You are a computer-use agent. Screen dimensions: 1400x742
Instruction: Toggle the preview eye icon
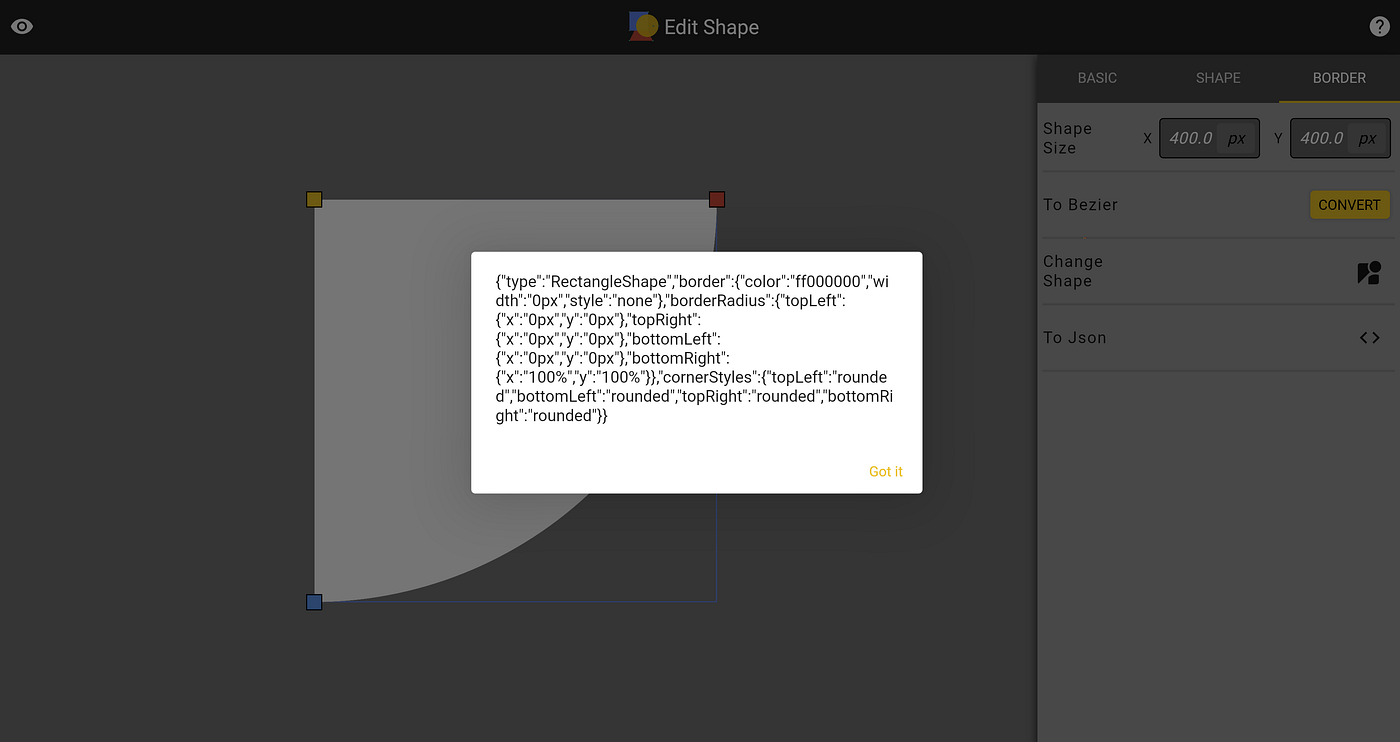pyautogui.click(x=22, y=26)
